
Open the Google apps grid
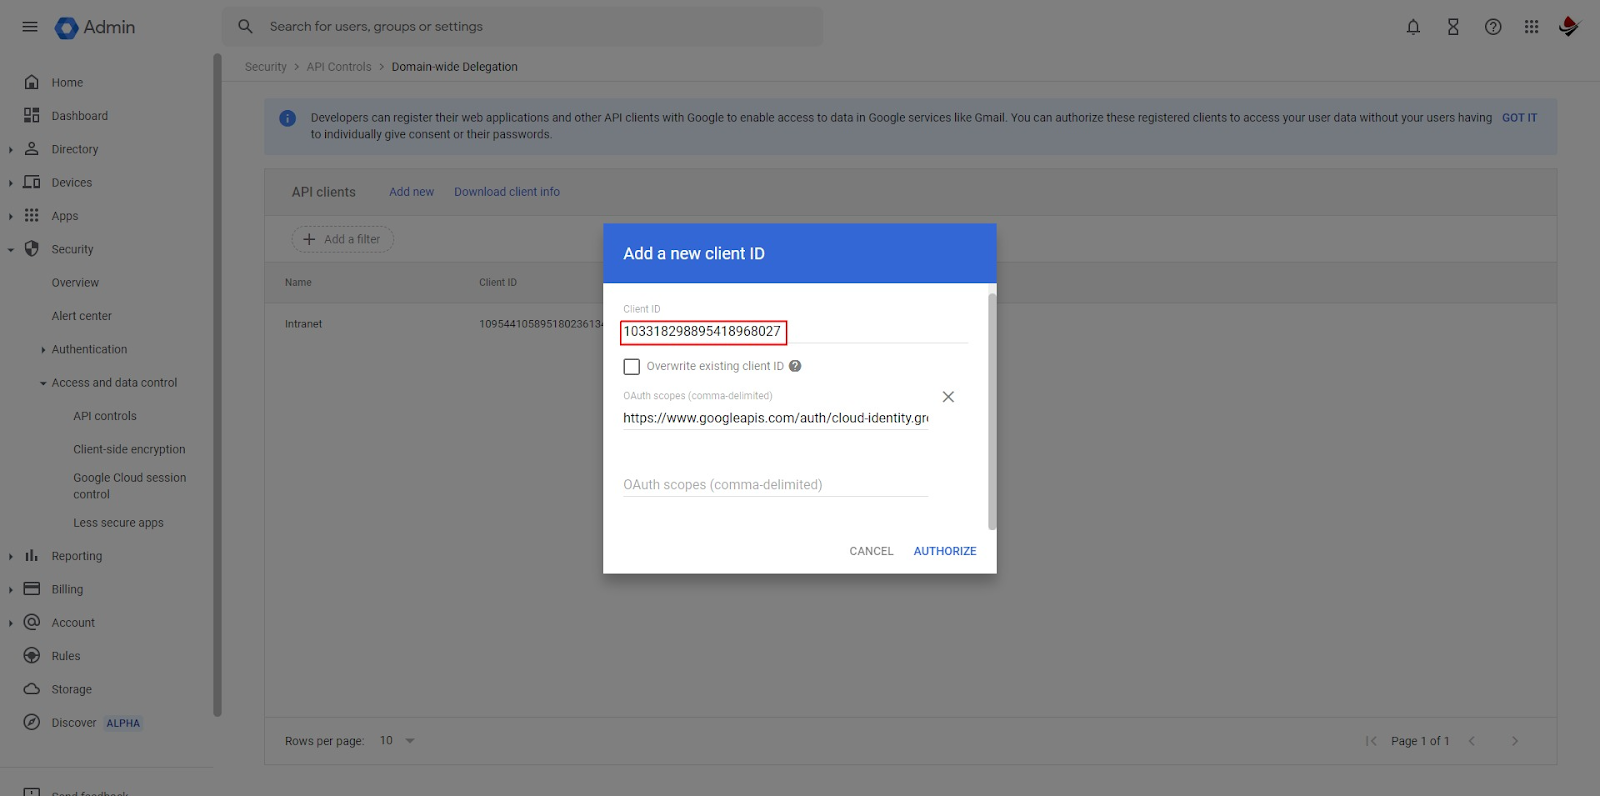pos(1531,27)
